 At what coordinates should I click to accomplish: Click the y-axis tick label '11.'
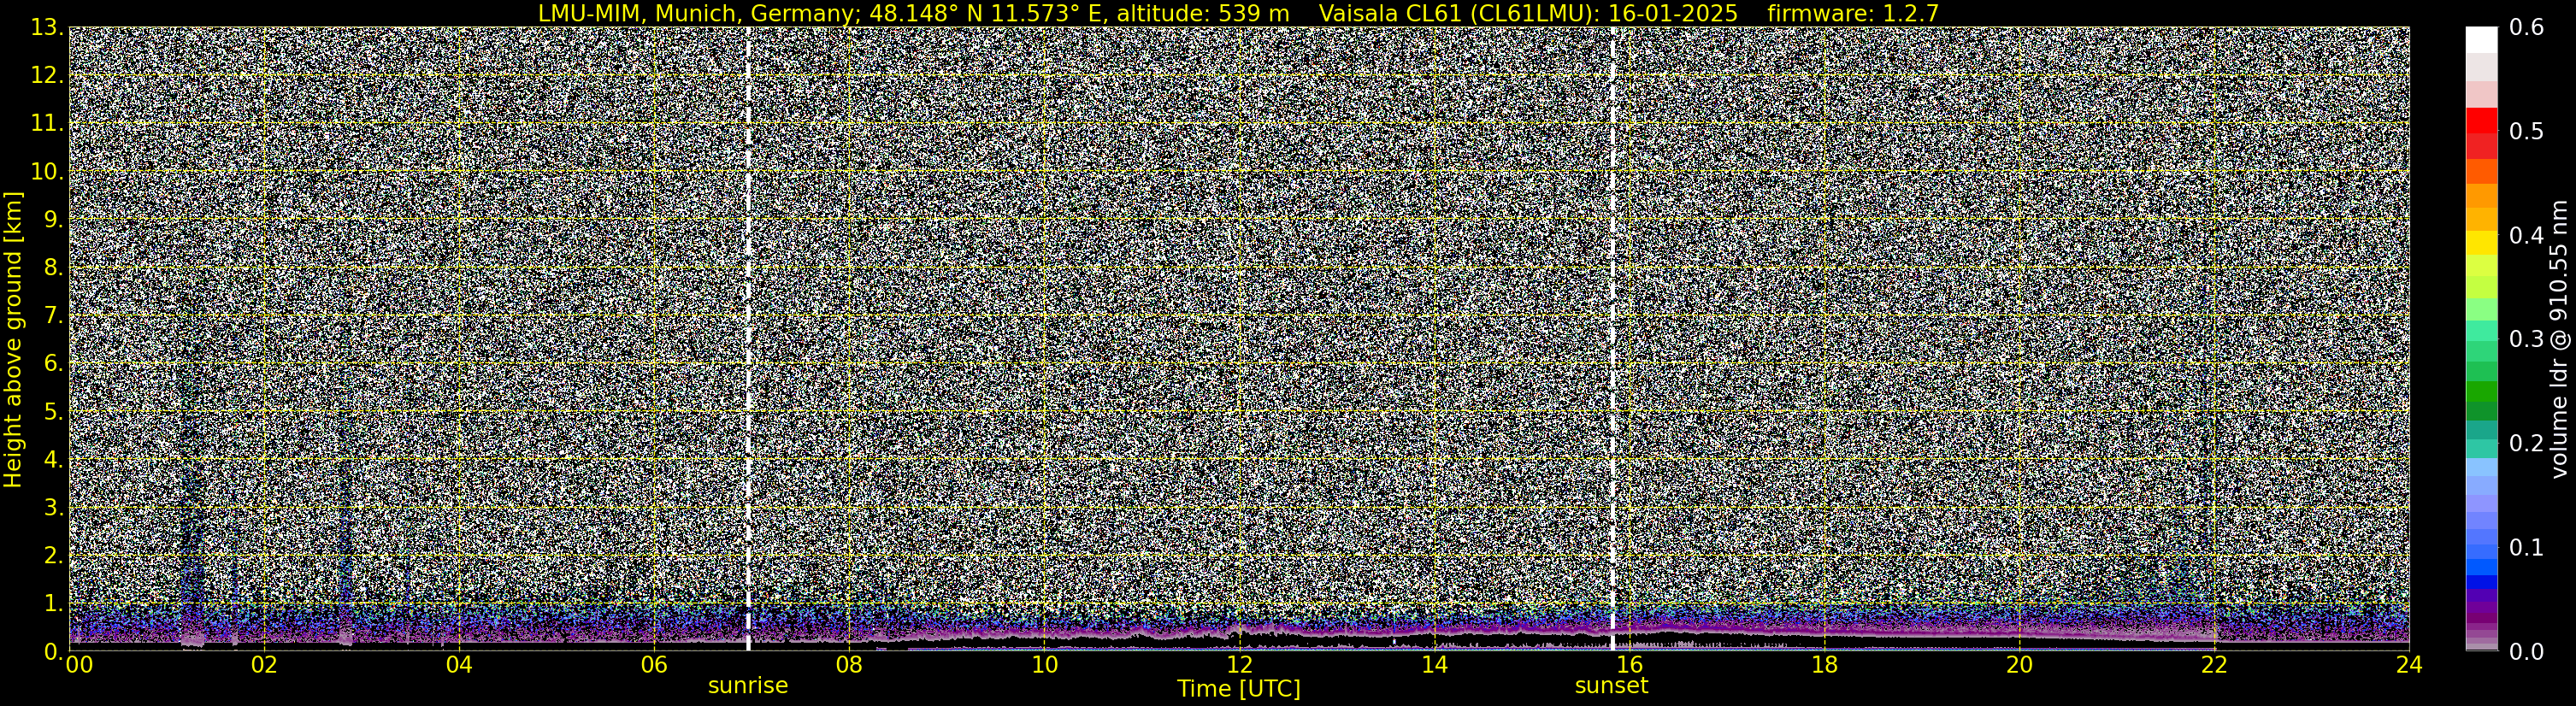(47, 124)
